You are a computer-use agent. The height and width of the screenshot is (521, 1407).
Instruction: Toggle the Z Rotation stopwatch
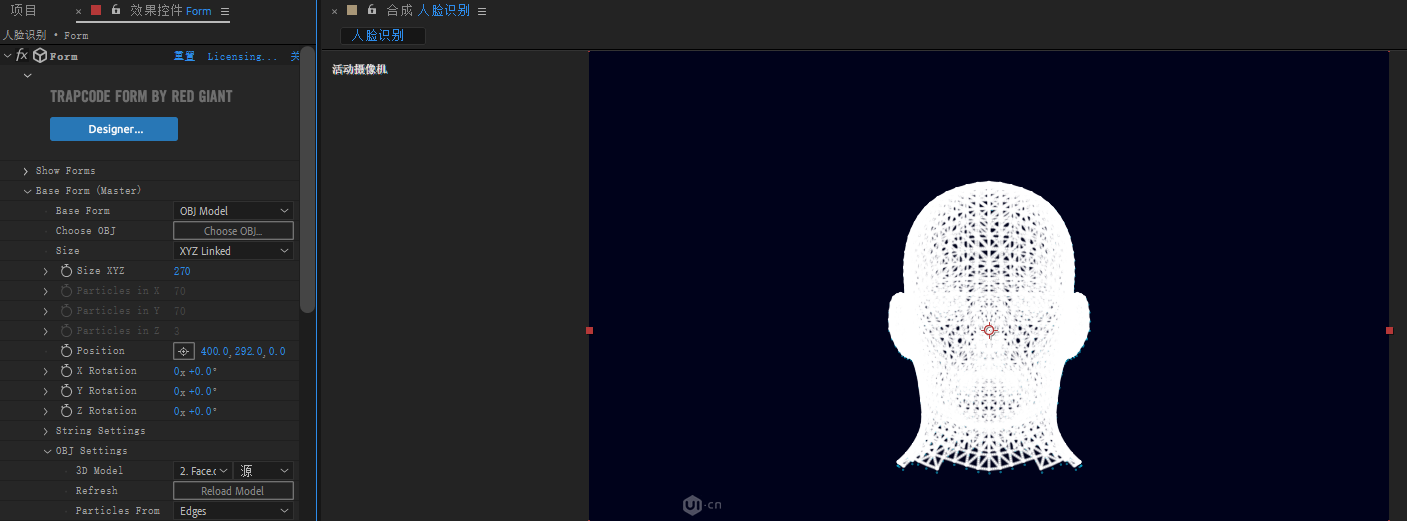(67, 411)
